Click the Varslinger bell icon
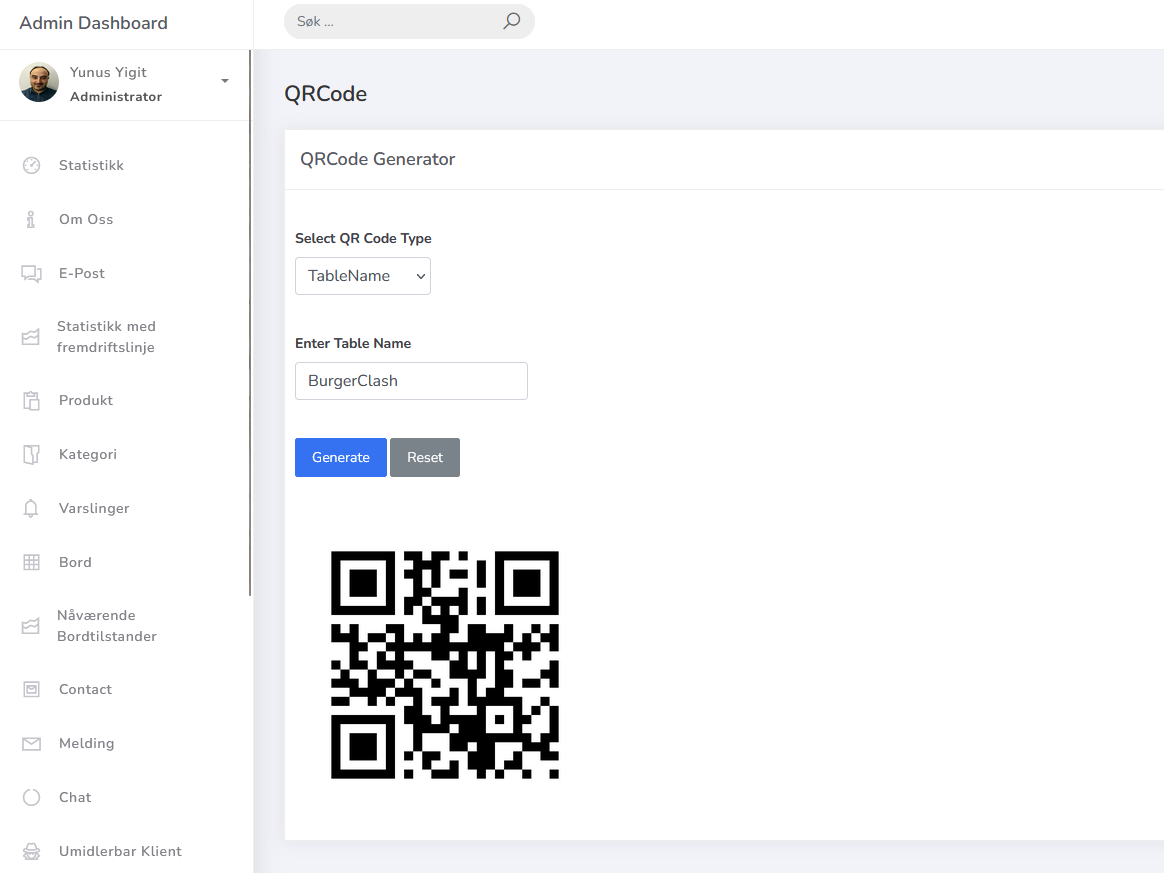1164x873 pixels. click(31, 509)
